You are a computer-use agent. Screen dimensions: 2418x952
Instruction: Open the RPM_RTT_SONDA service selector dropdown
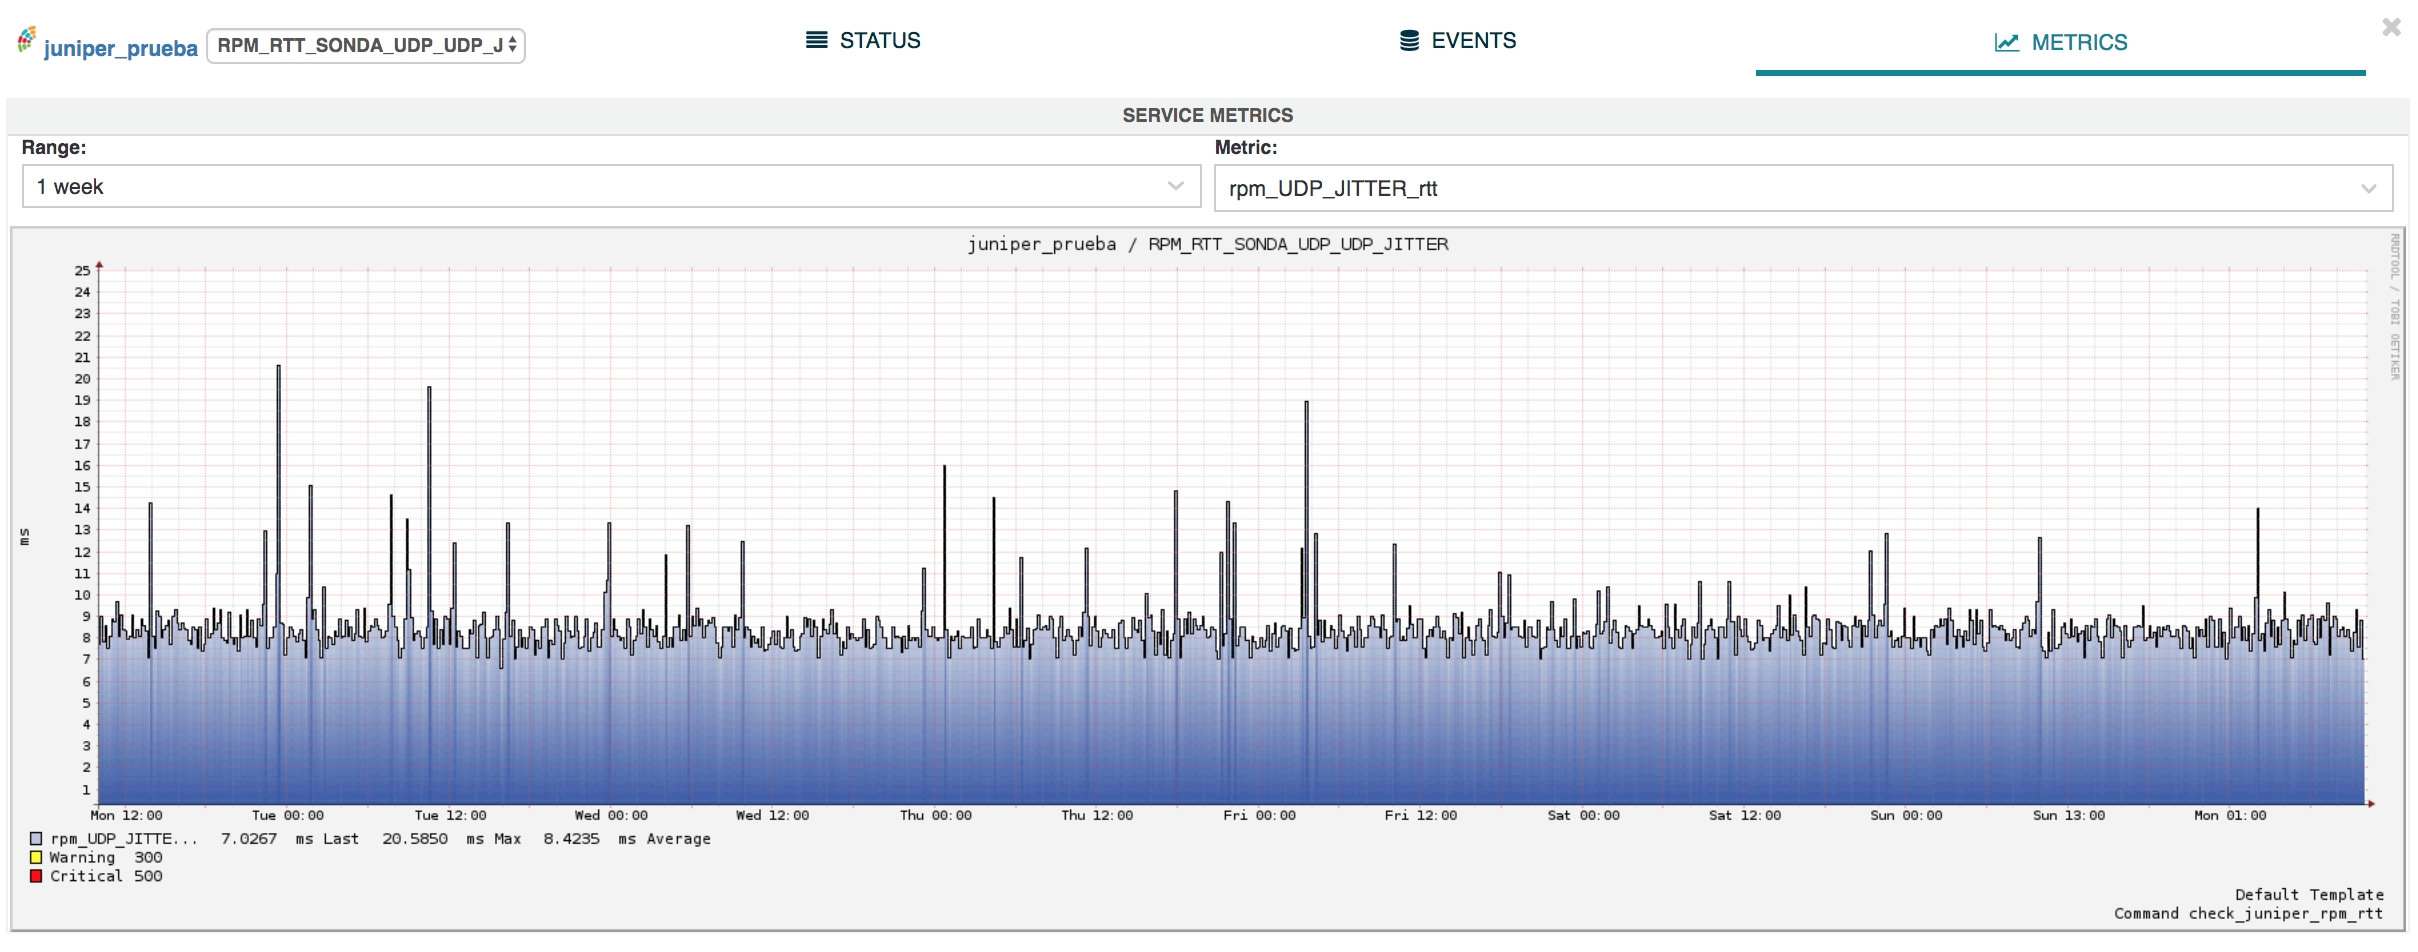click(366, 45)
